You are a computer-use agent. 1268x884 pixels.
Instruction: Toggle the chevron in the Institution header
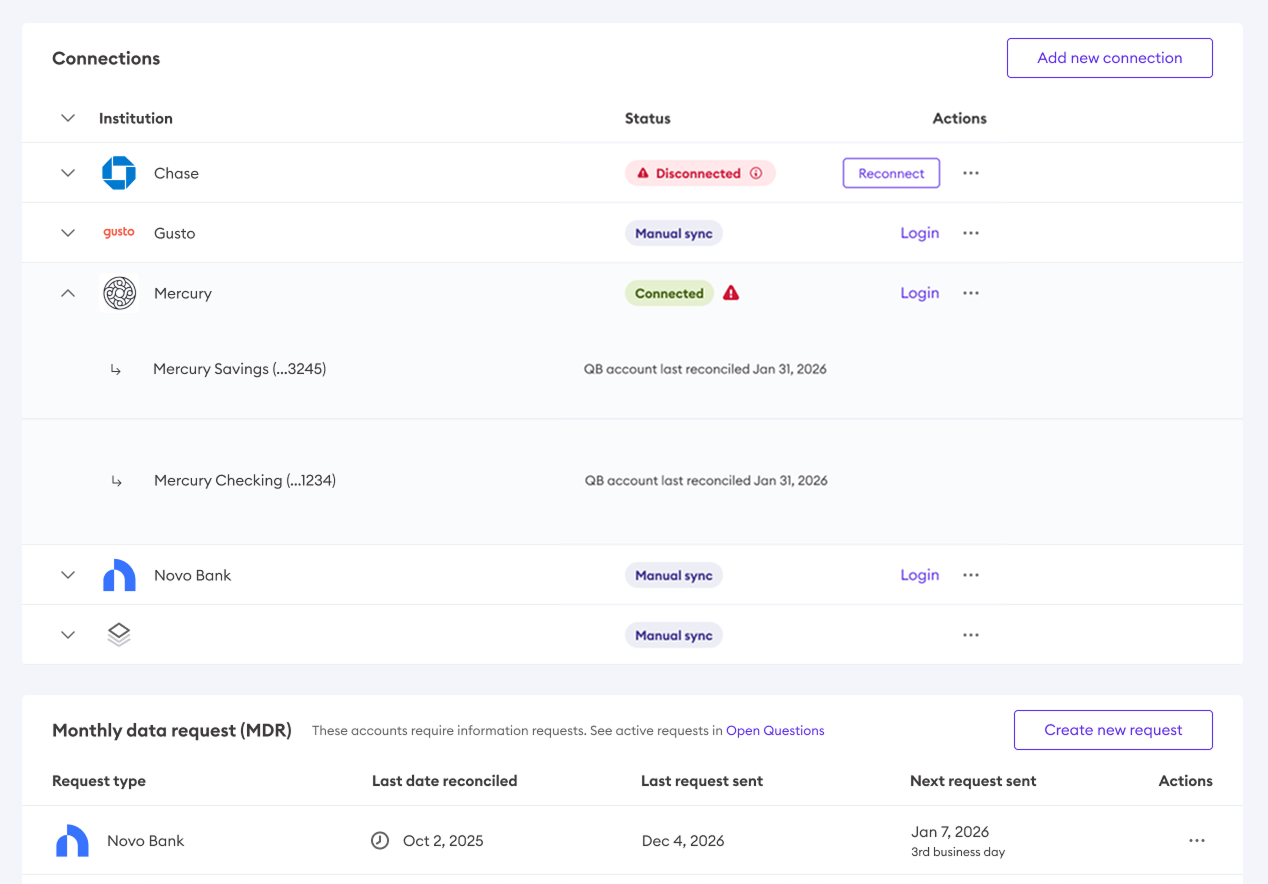[68, 118]
